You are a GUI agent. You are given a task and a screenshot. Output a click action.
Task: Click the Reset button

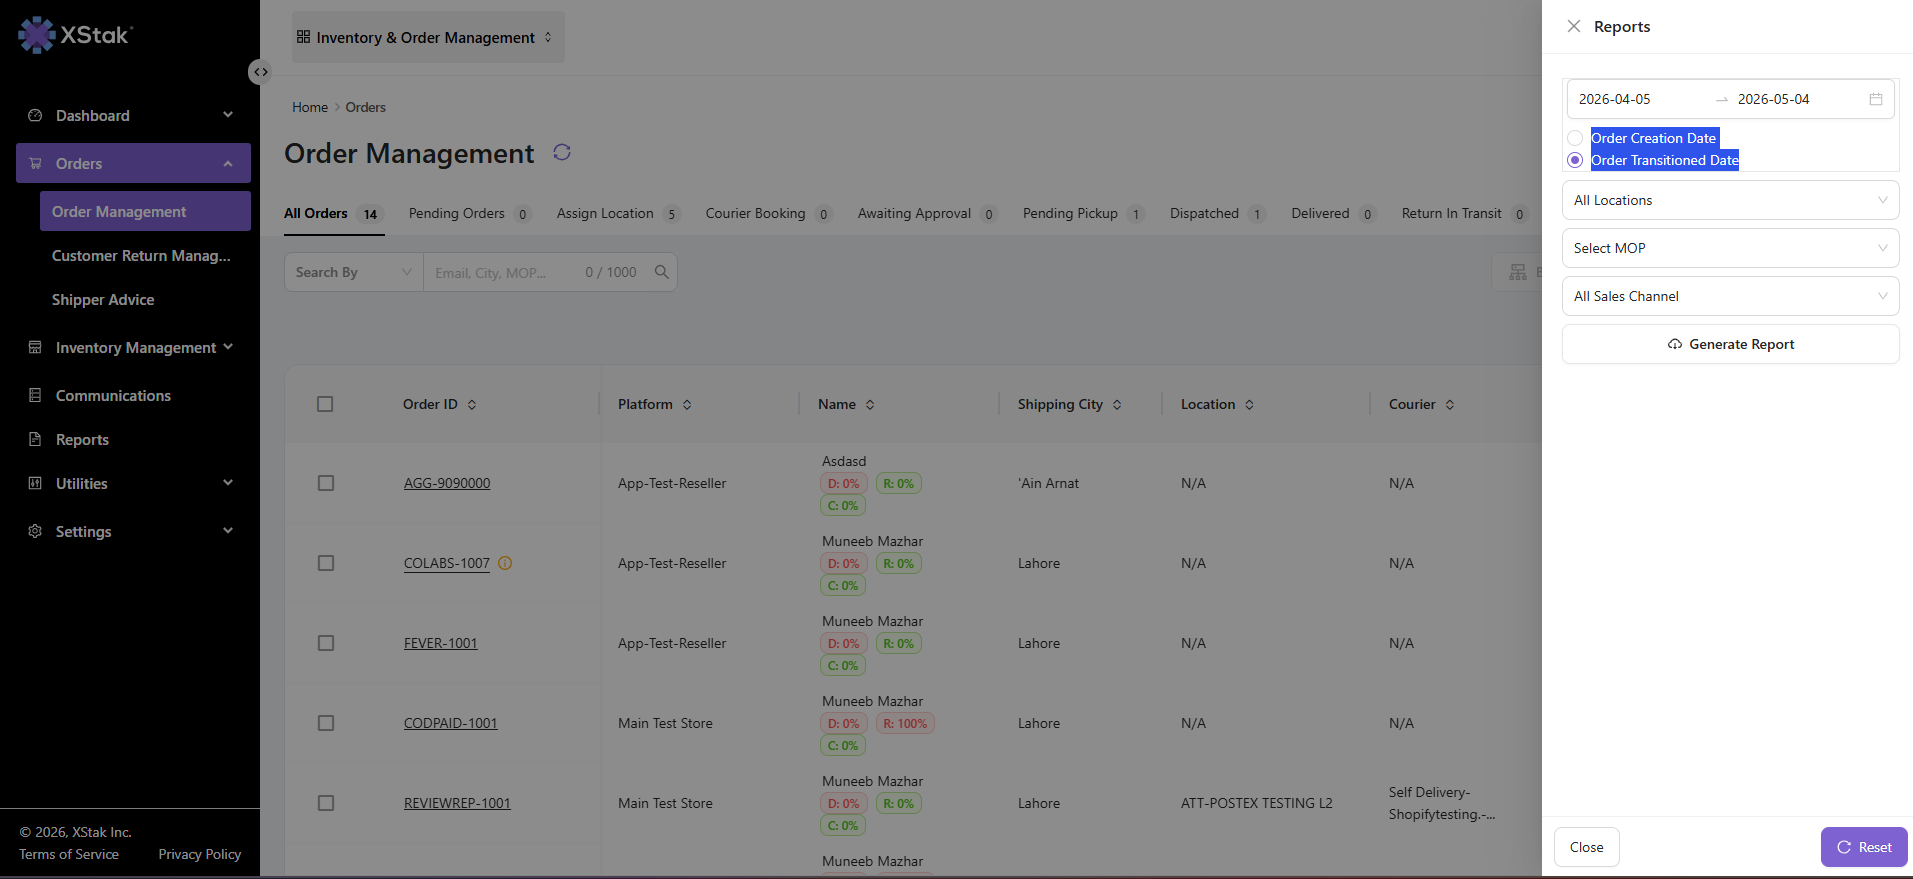(x=1864, y=847)
